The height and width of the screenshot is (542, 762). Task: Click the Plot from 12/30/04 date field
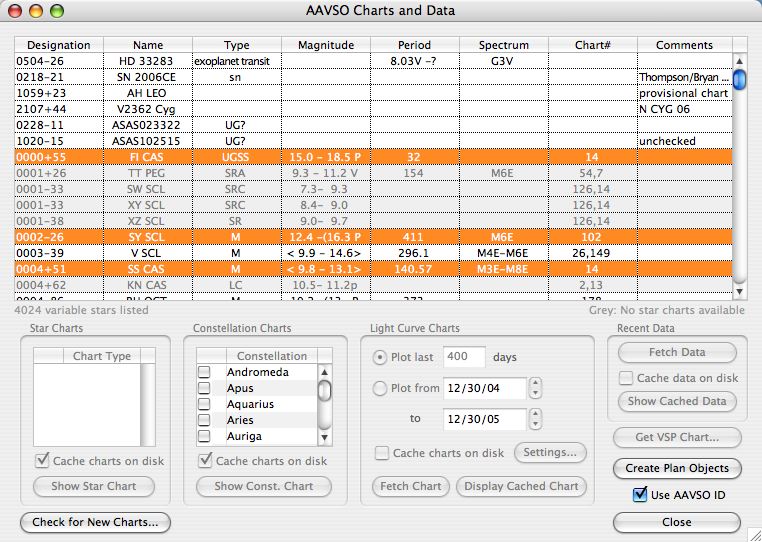[485, 388]
